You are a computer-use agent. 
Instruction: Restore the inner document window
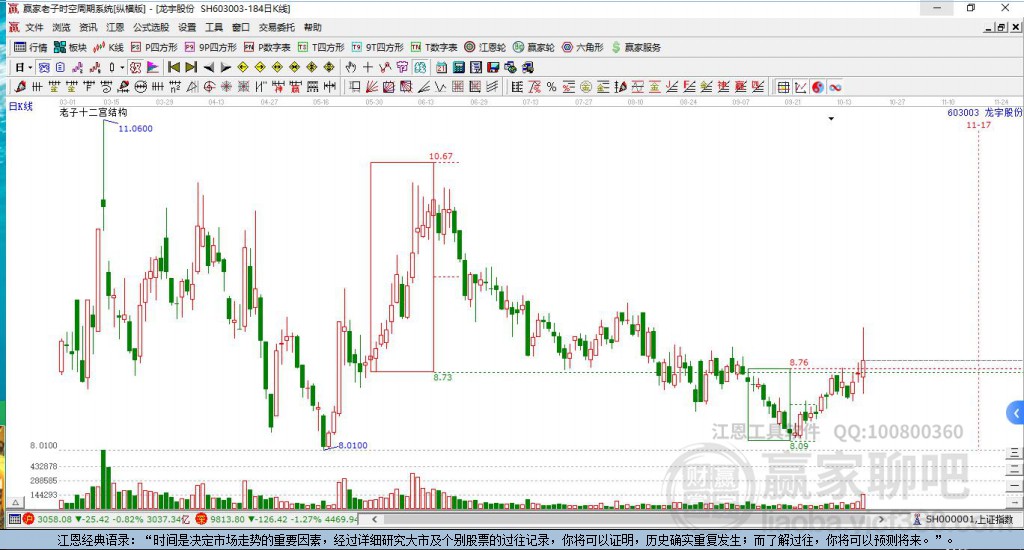tap(1001, 27)
